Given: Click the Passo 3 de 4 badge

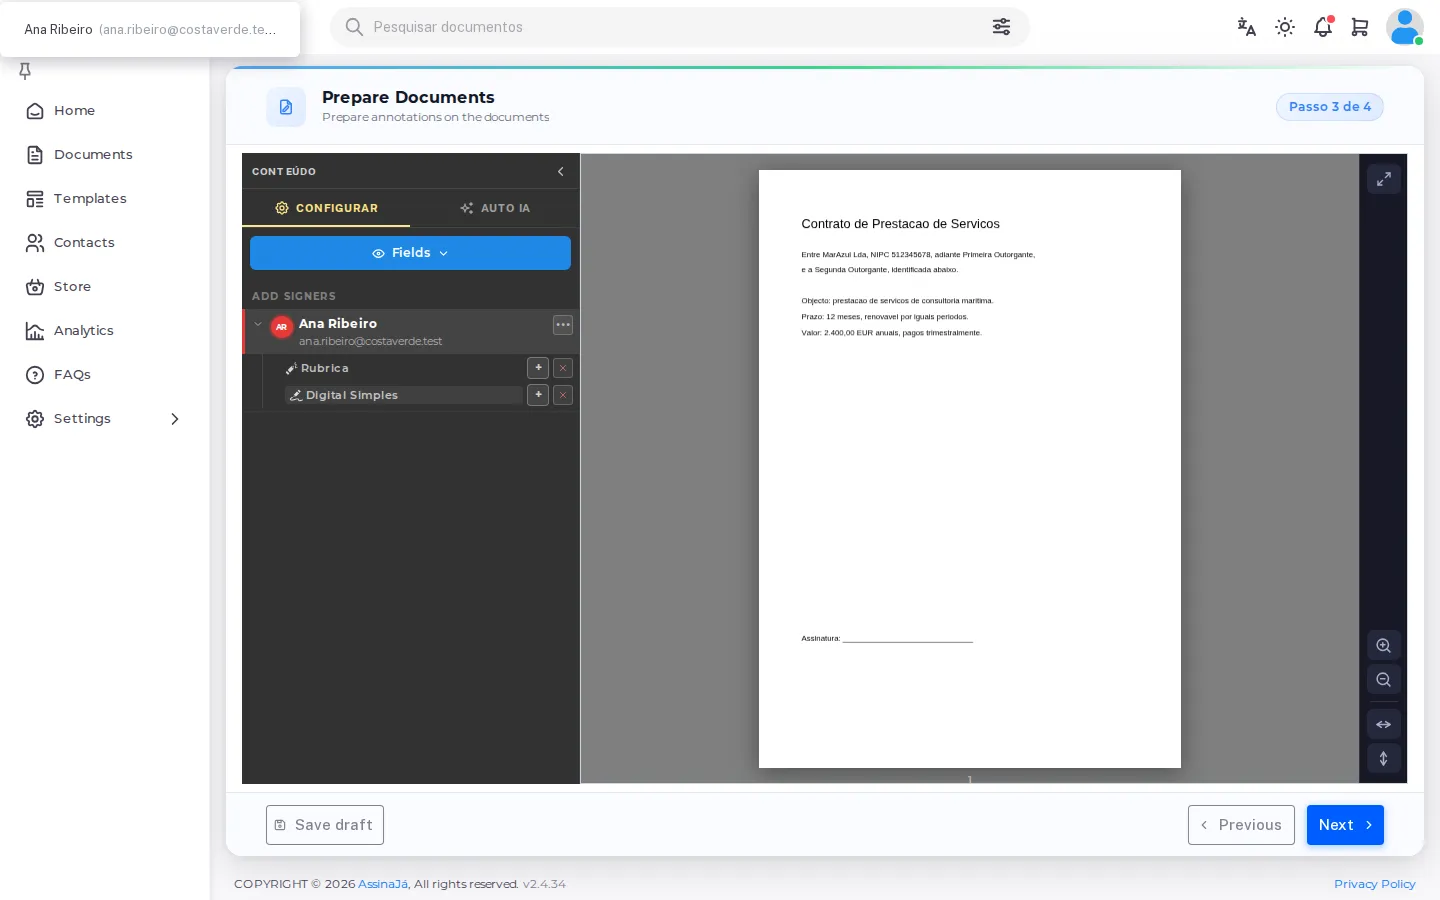Looking at the screenshot, I should click(1330, 107).
